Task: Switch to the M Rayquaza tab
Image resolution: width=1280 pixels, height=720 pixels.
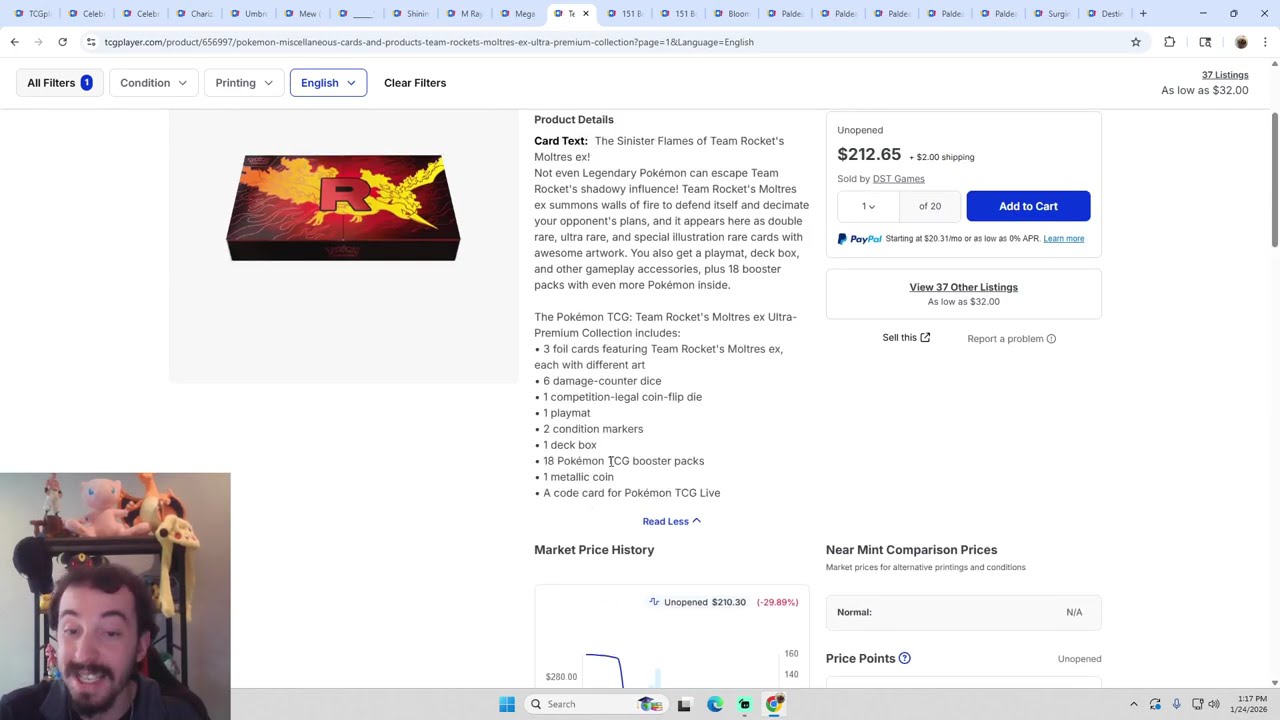Action: pyautogui.click(x=463, y=14)
